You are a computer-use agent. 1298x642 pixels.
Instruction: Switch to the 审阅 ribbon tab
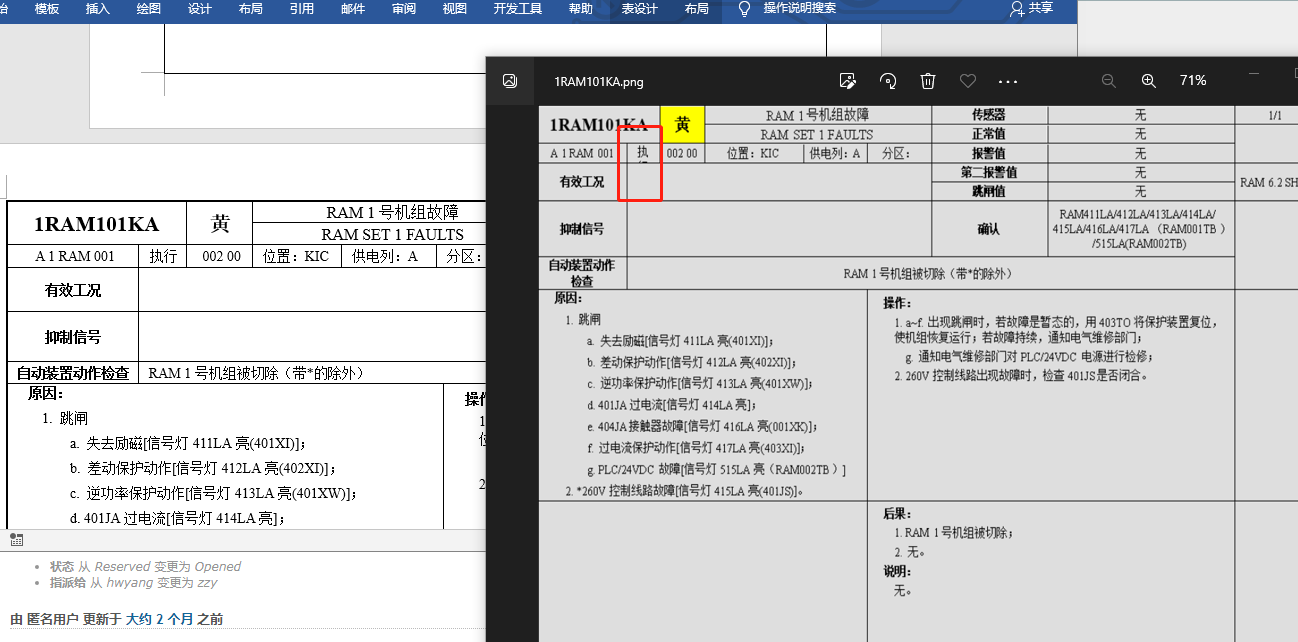coord(404,9)
